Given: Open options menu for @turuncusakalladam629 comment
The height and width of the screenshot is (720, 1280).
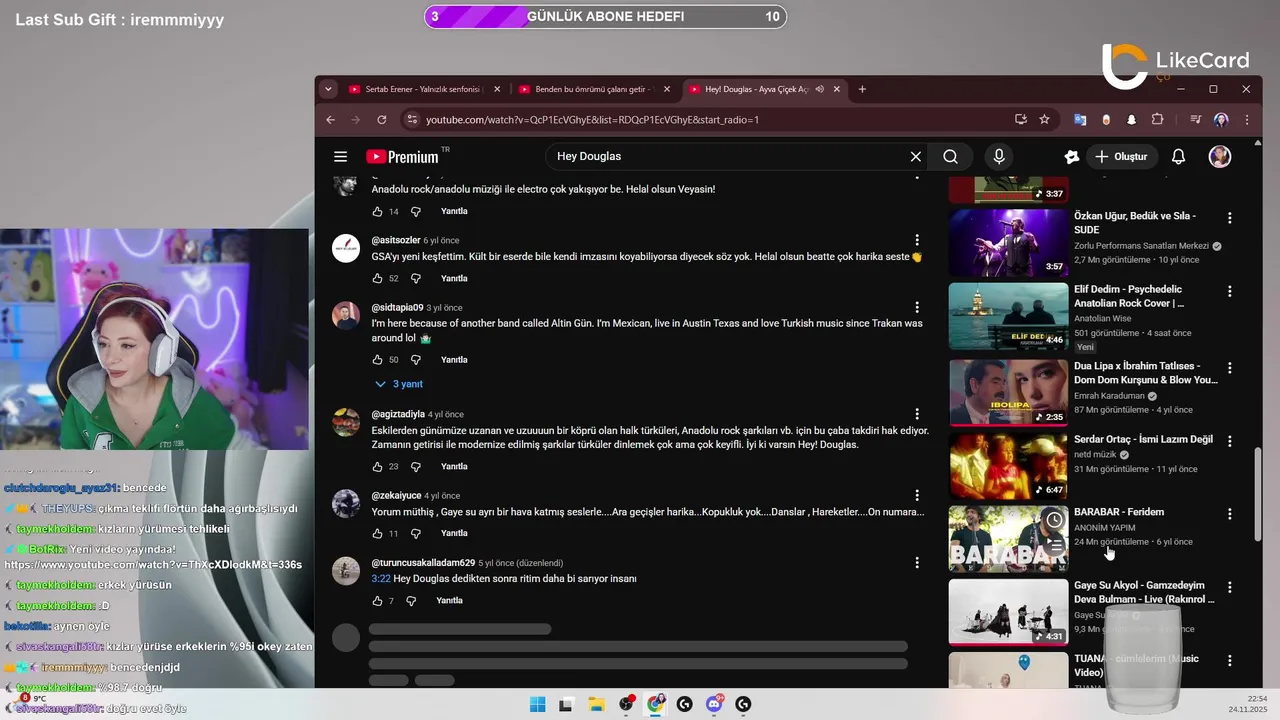Looking at the screenshot, I should [916, 563].
